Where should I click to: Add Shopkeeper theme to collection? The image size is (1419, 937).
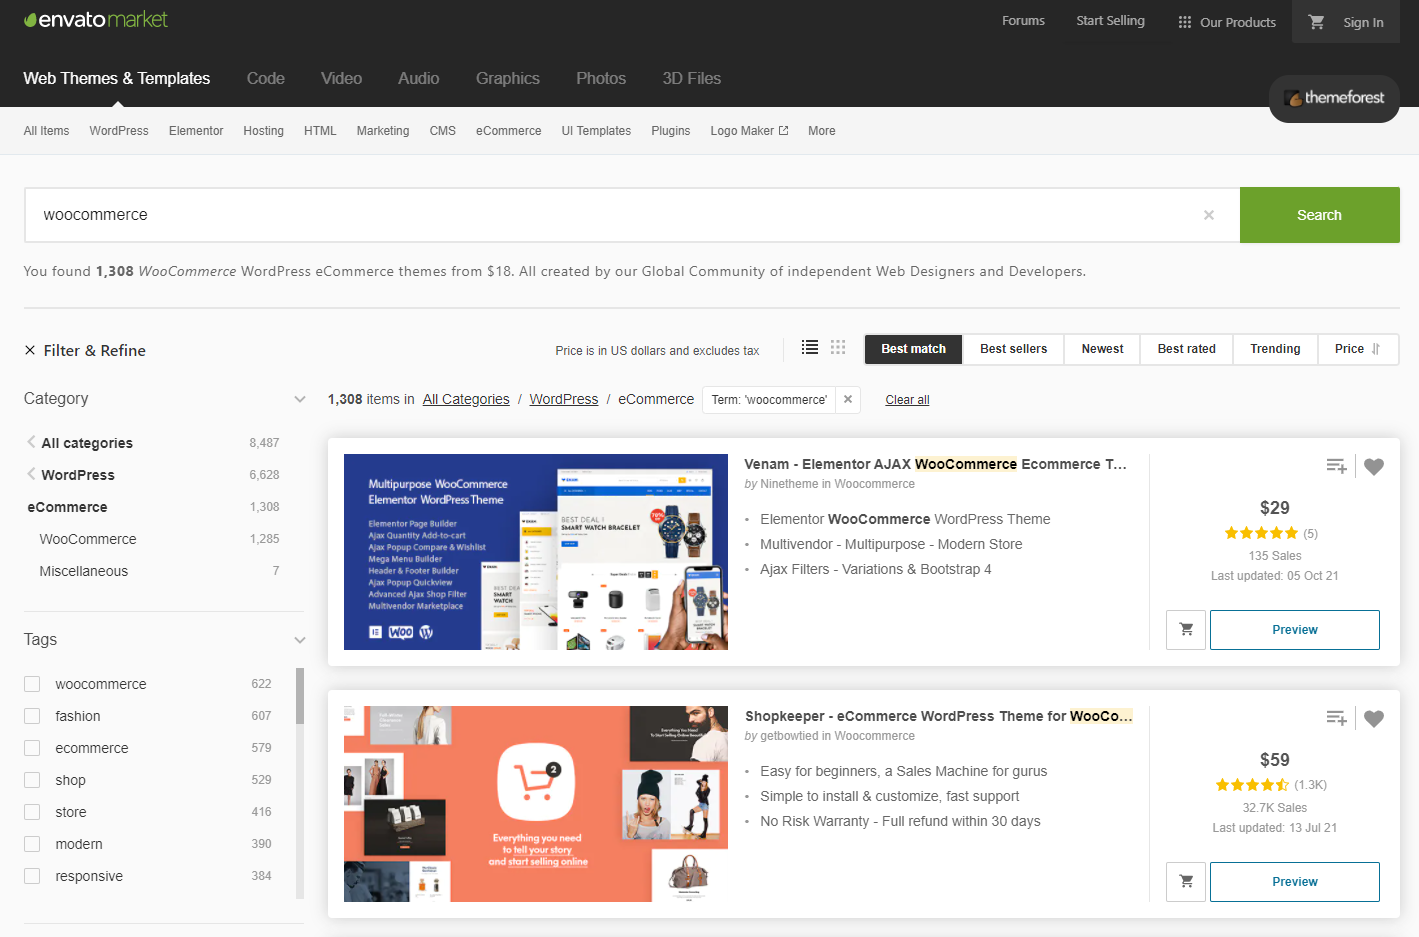pos(1336,718)
